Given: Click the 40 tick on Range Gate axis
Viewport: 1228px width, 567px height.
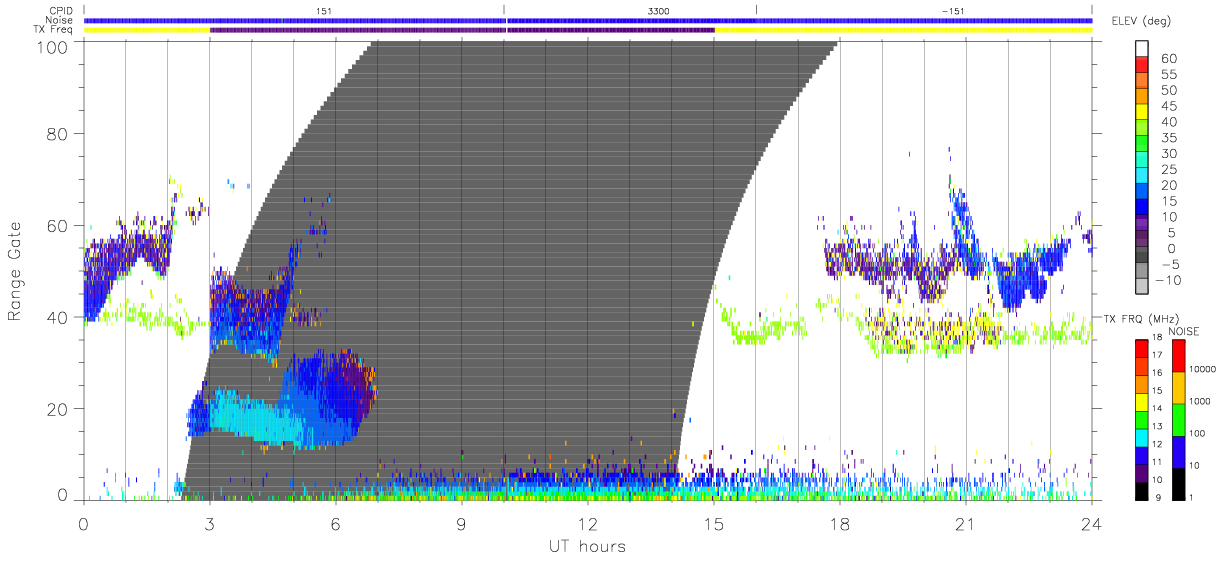Looking at the screenshot, I should tap(58, 317).
